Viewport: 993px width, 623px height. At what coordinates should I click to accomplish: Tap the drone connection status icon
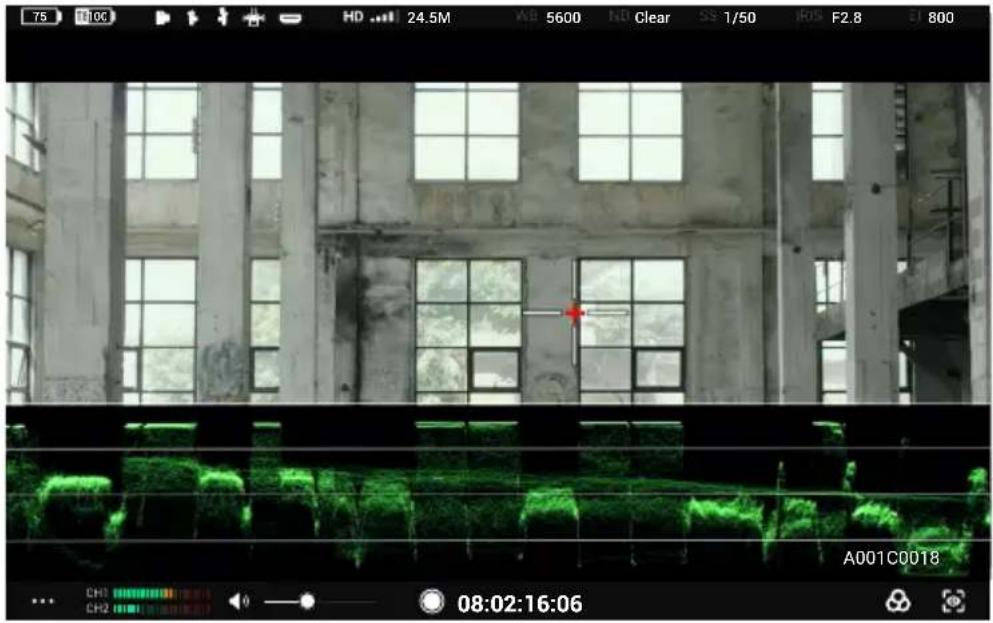click(253, 18)
